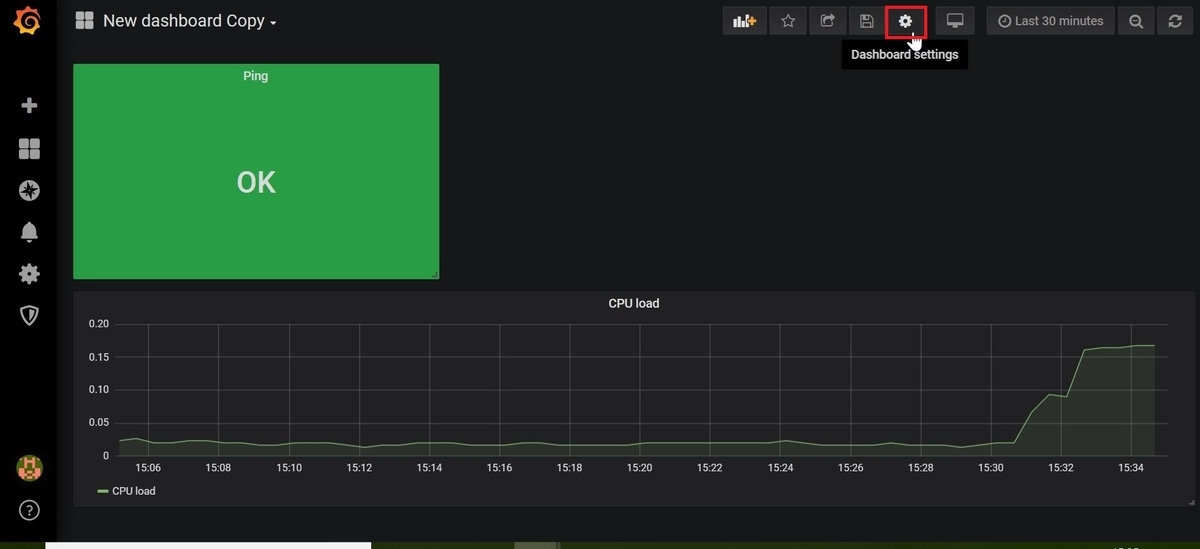The image size is (1200, 549).
Task: Open user profile avatar in sidebar
Action: click(x=29, y=467)
